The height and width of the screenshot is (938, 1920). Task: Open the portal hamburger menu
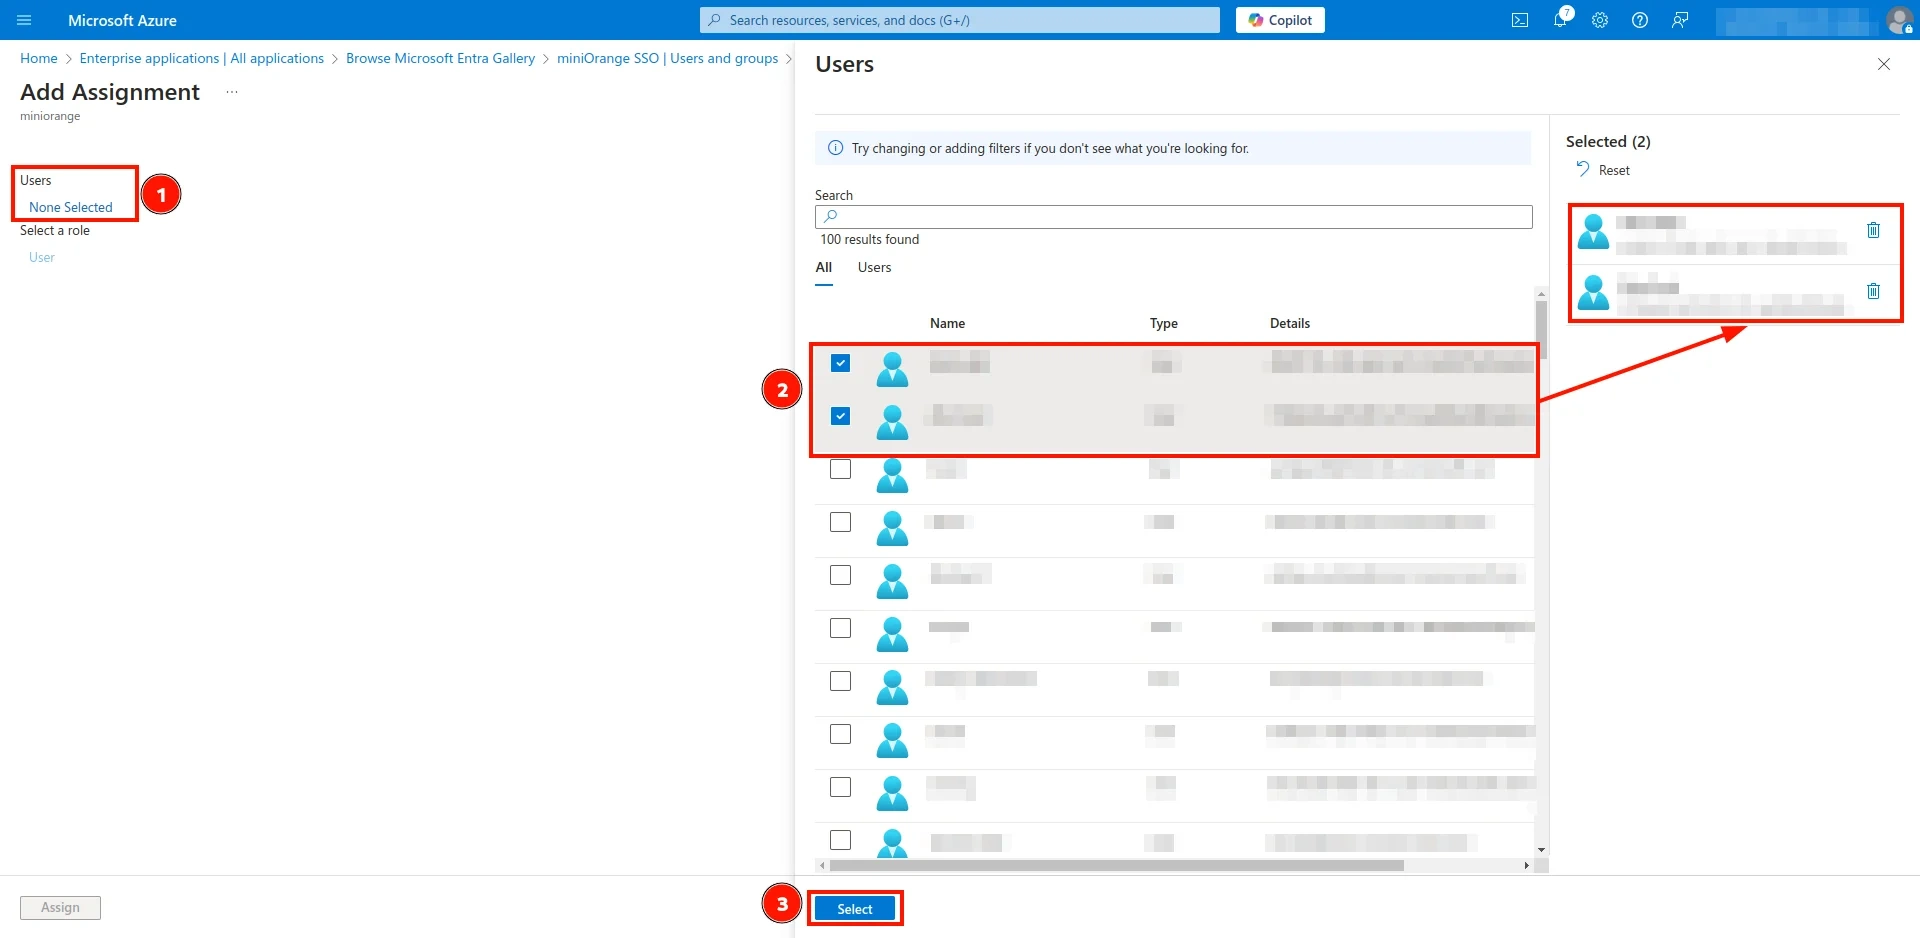[24, 20]
